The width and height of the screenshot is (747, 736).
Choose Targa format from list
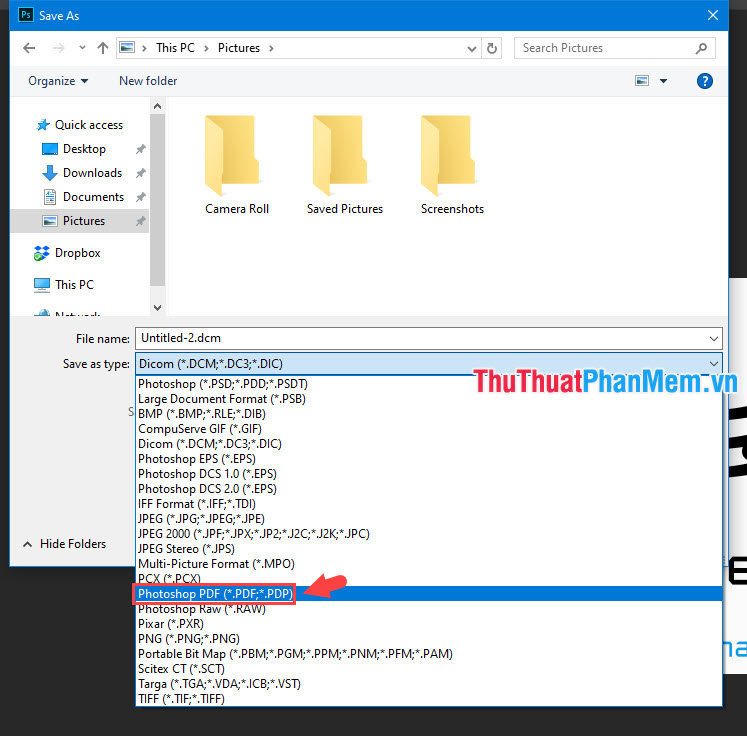(428, 684)
